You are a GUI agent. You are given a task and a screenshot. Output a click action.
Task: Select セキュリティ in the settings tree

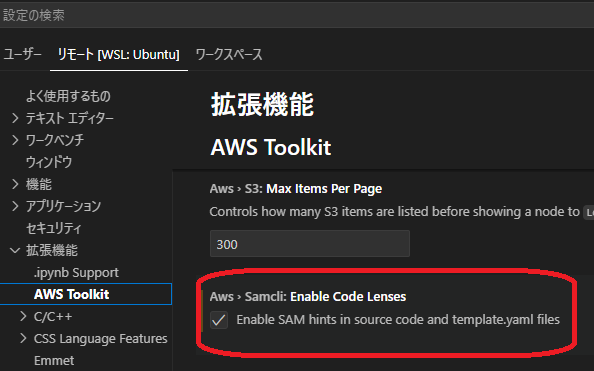point(54,228)
